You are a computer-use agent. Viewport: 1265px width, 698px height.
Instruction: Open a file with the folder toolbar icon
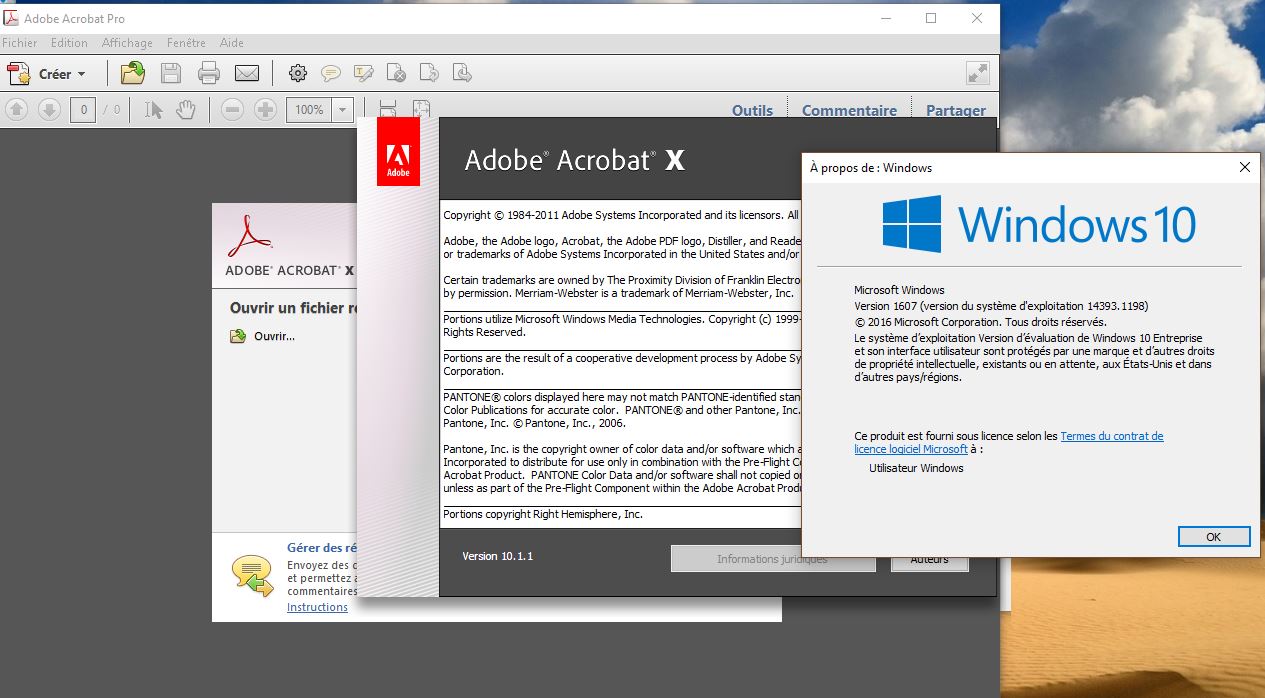132,73
